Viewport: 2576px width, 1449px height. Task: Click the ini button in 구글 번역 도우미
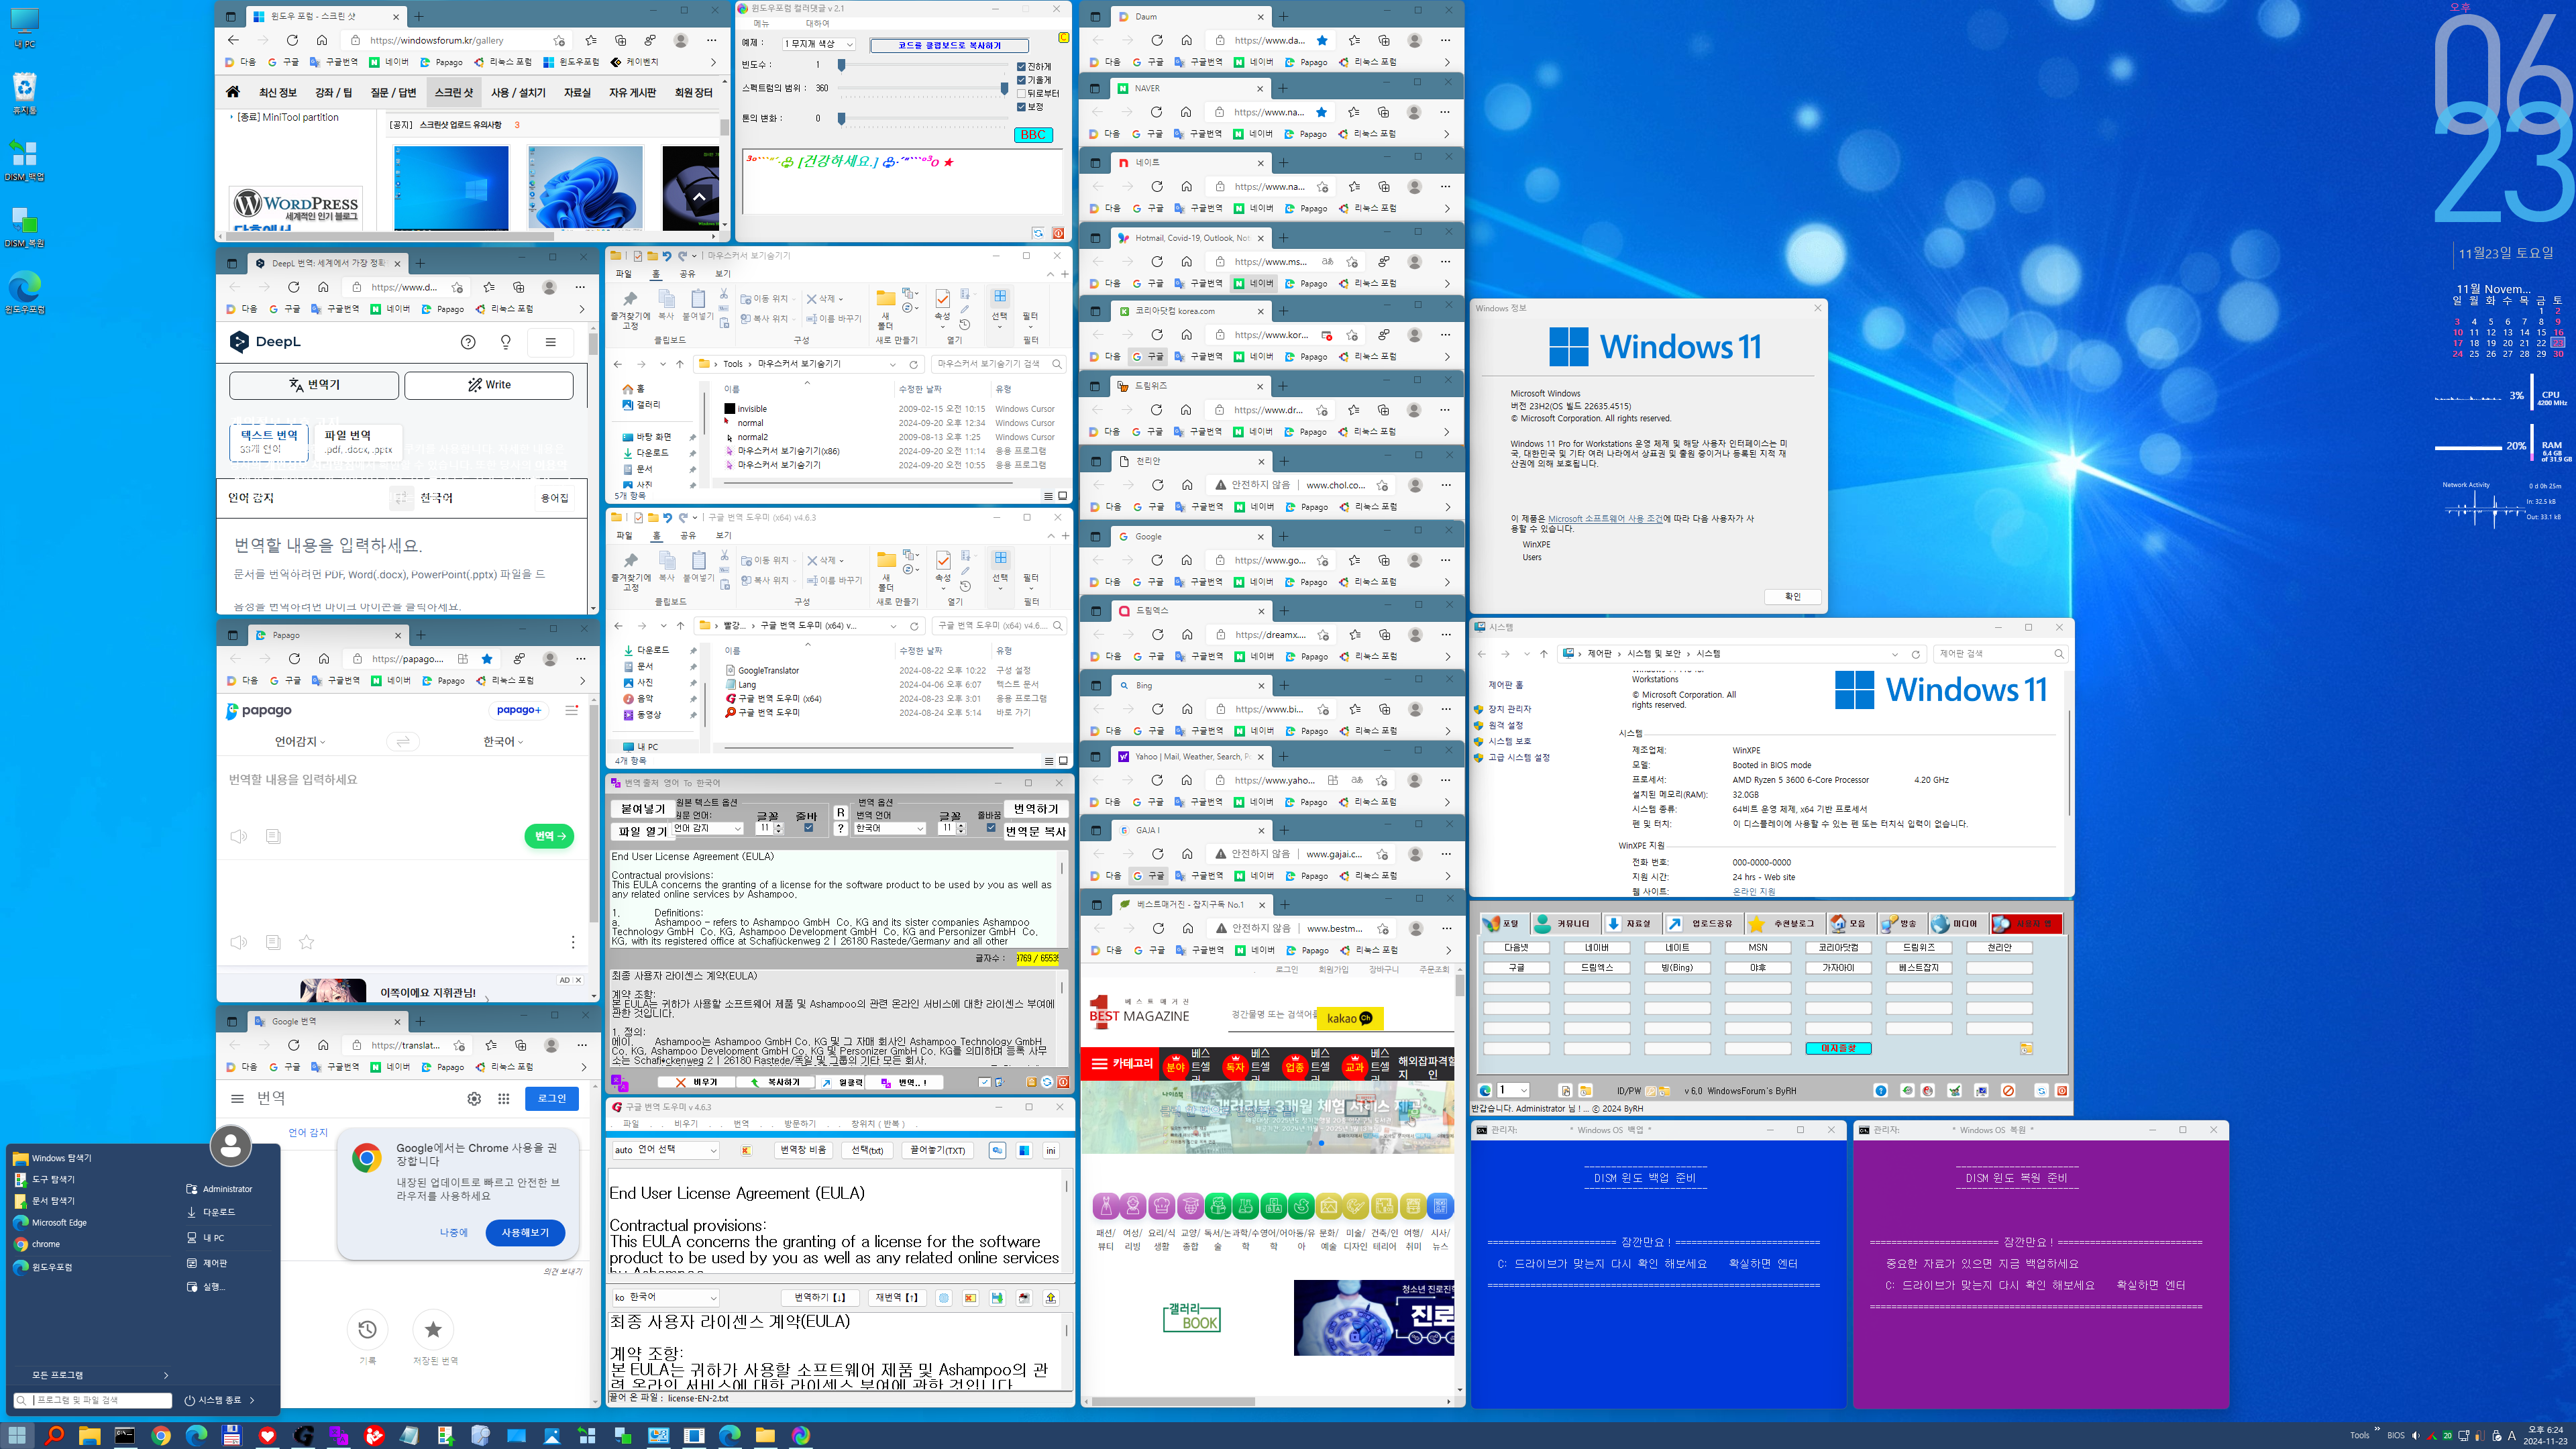1051,1150
